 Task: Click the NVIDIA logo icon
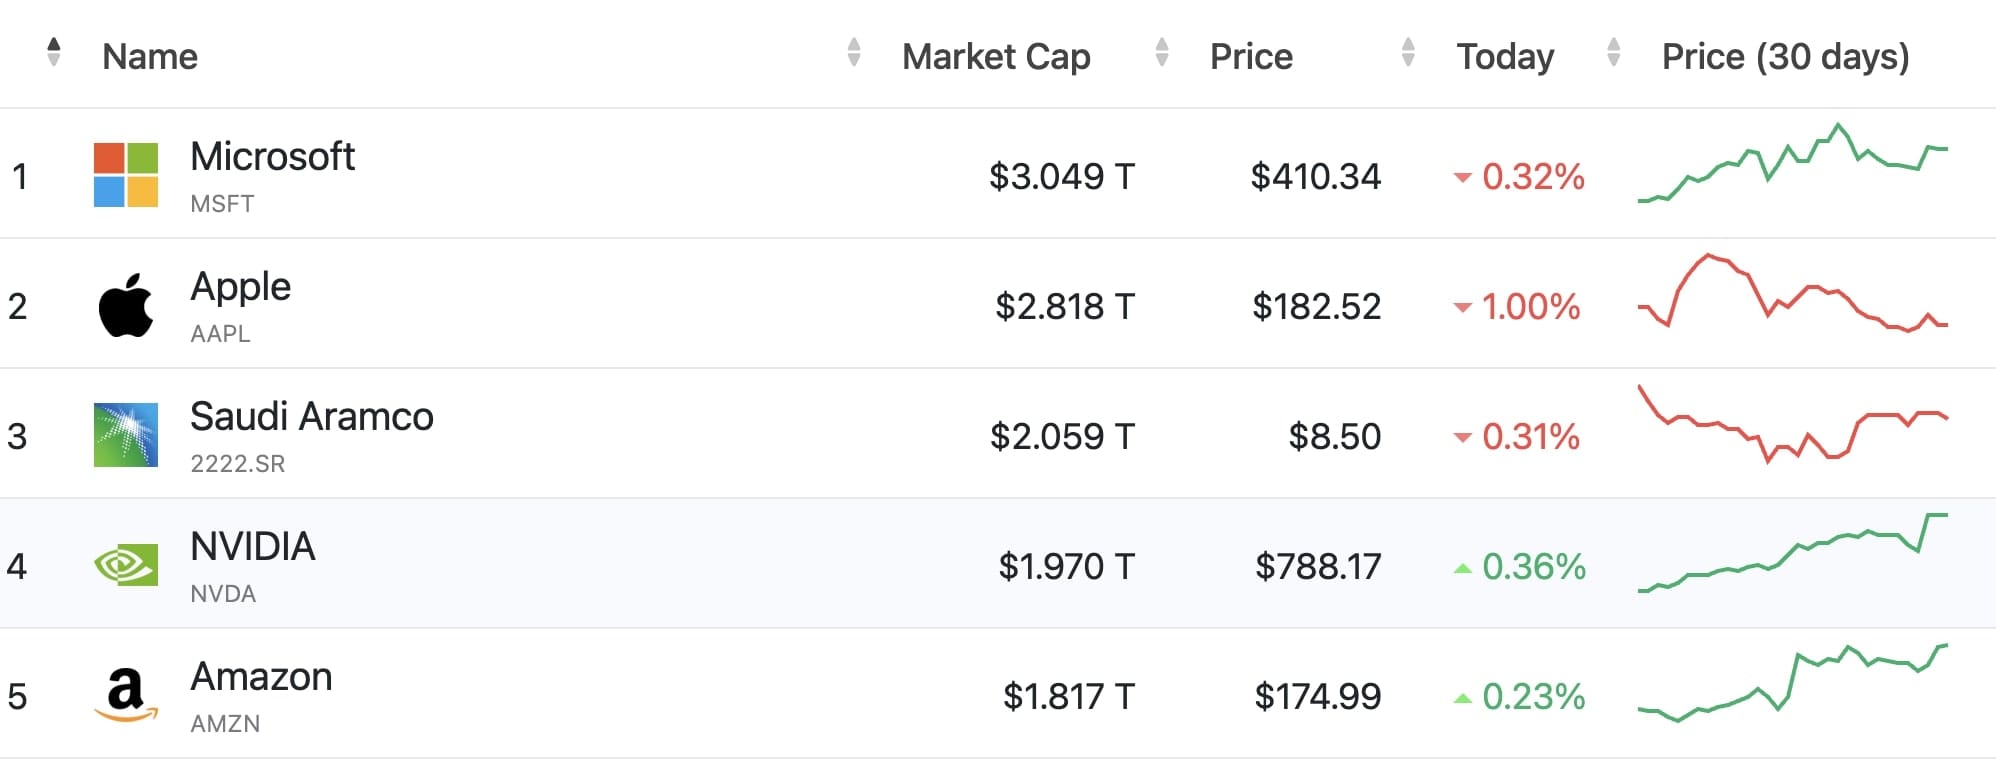[x=126, y=565]
